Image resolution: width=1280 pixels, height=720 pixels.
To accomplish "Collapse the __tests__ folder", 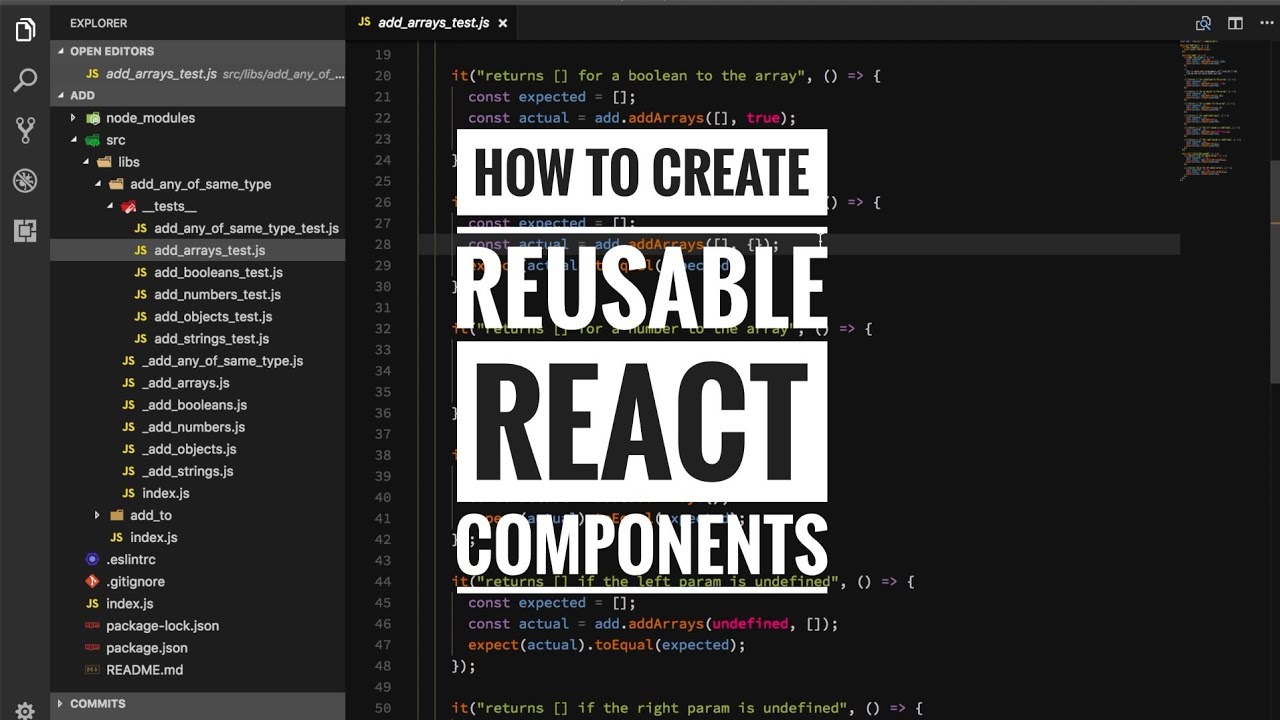I will point(109,206).
